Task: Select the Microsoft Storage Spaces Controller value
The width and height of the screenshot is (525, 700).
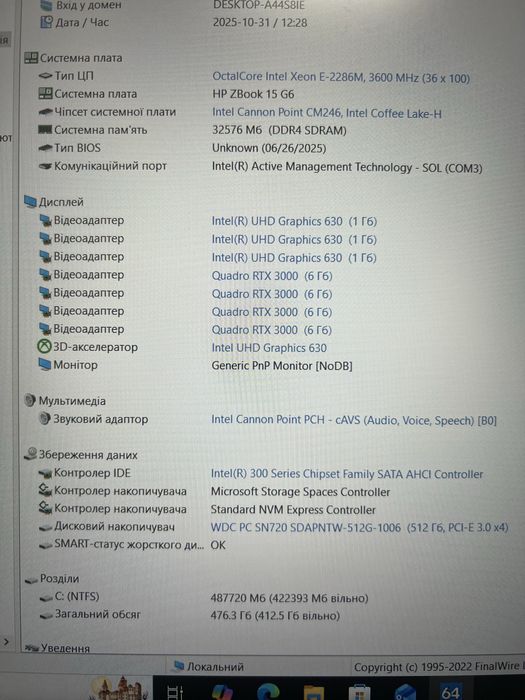Action: pyautogui.click(x=300, y=492)
